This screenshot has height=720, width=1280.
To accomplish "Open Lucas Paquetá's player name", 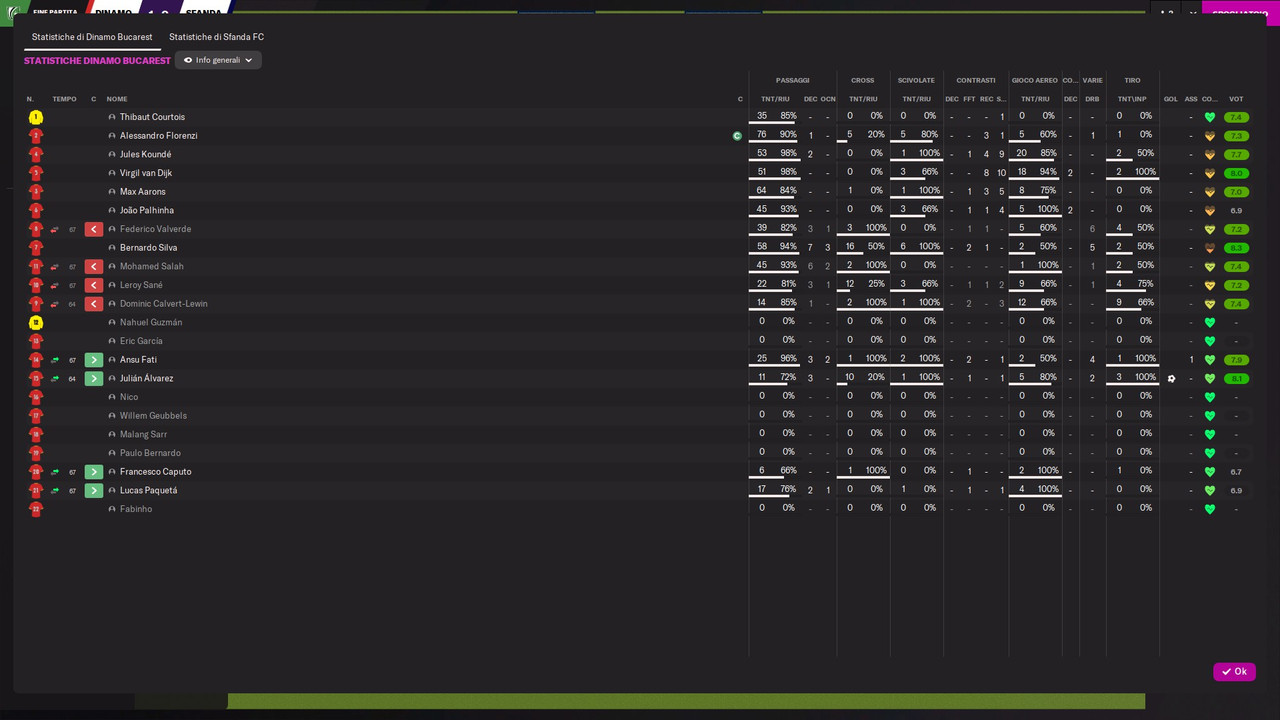I will (x=148, y=491).
